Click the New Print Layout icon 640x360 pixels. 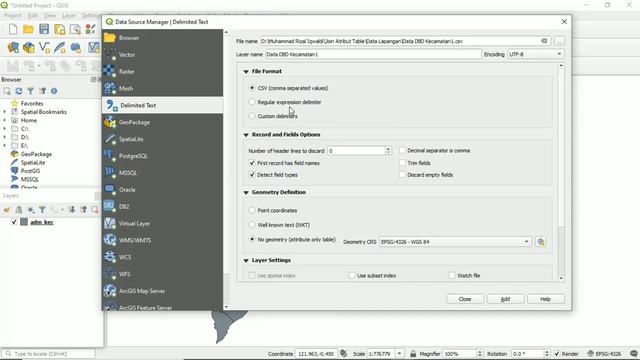click(60, 29)
